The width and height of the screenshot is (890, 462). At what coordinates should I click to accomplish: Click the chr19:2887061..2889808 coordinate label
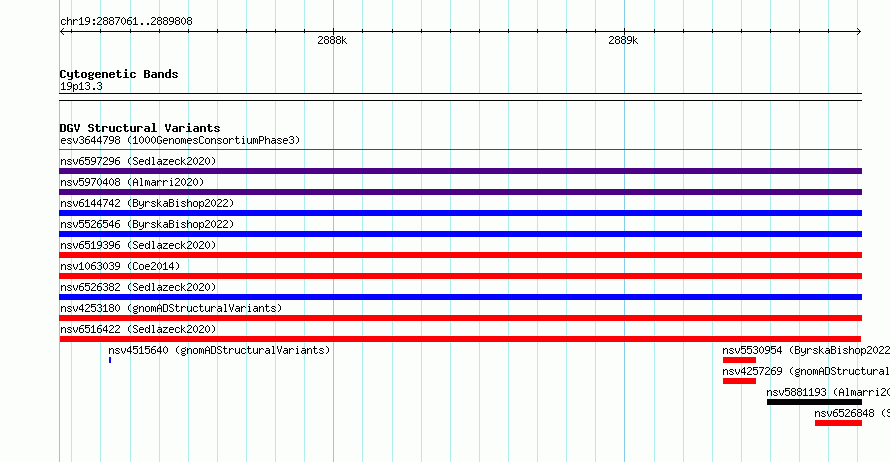tap(126, 22)
